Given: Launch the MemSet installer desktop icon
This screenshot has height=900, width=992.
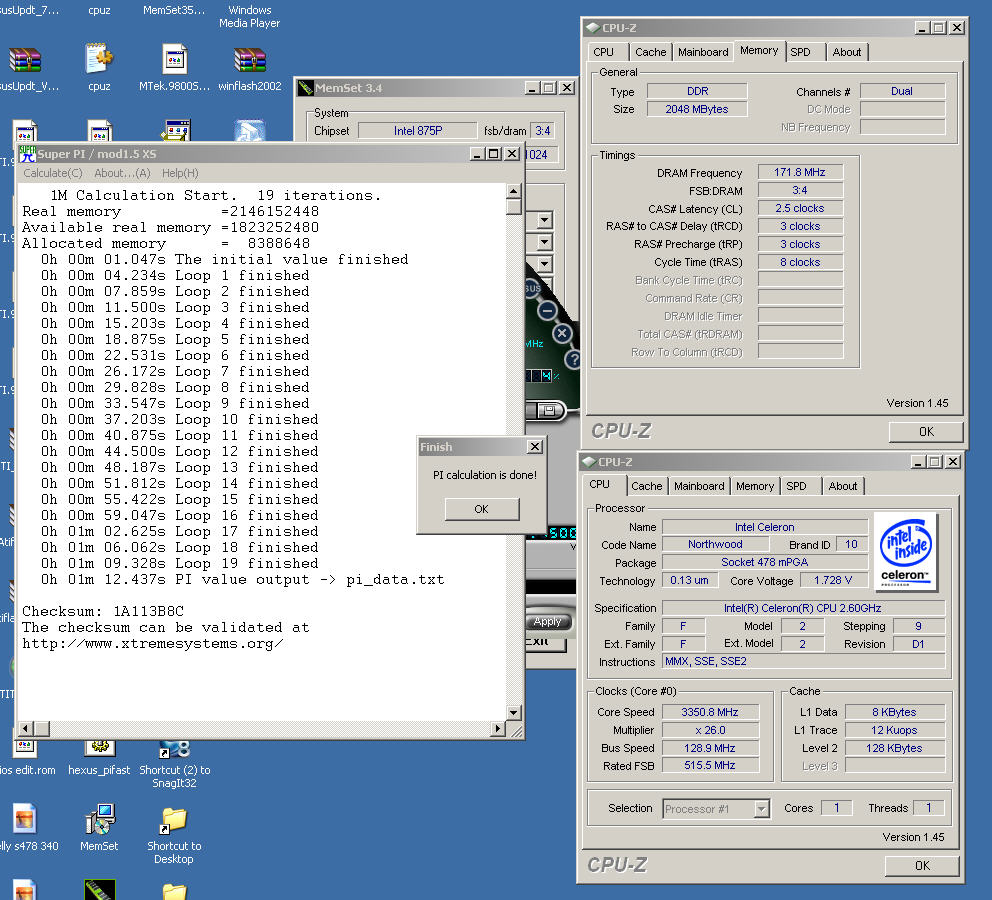Looking at the screenshot, I should (x=99, y=819).
